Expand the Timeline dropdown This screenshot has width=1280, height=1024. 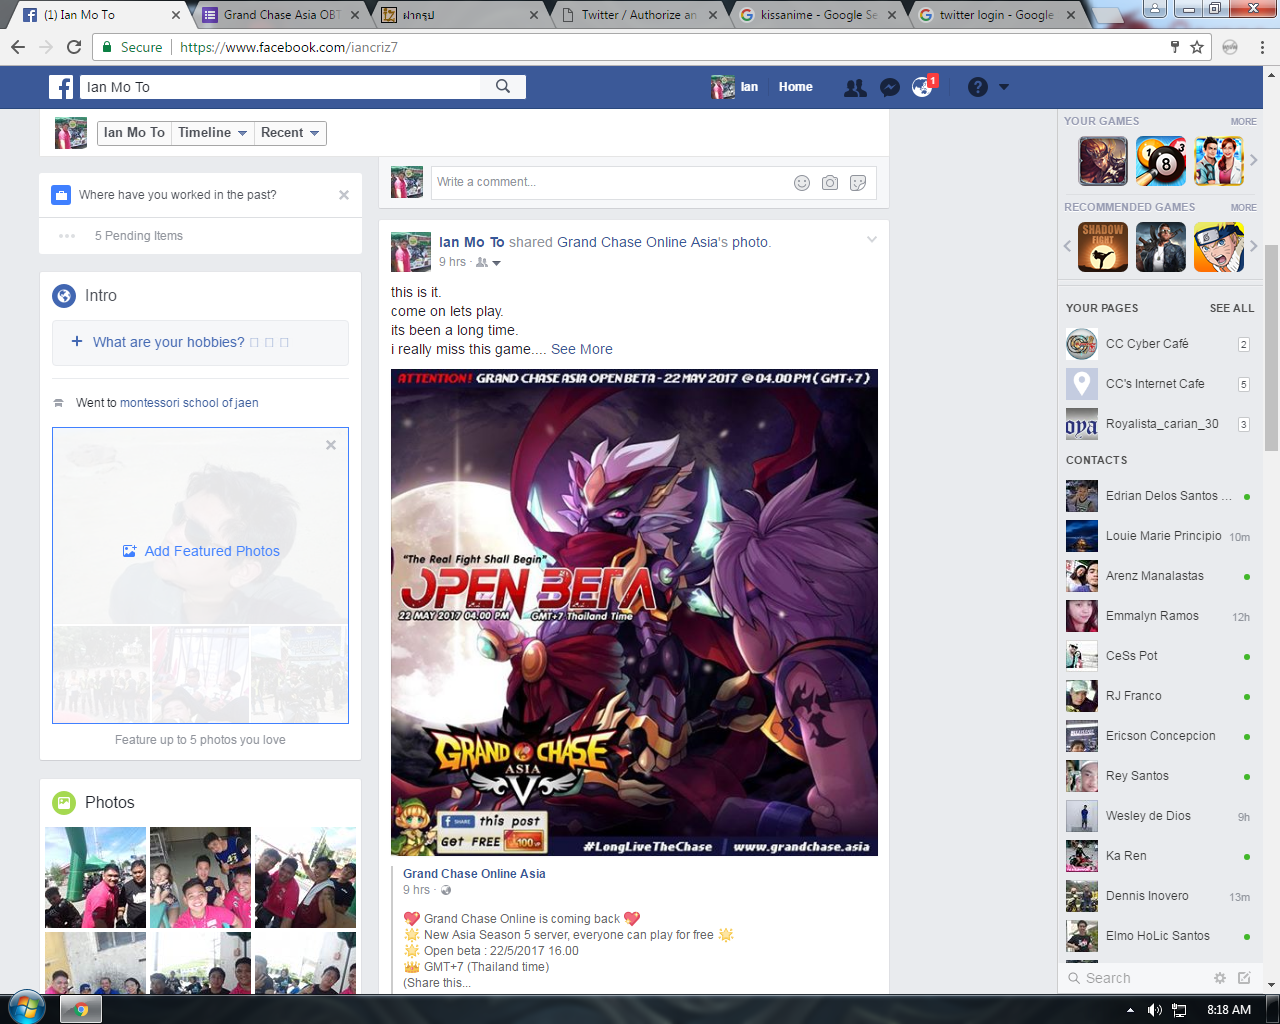click(212, 133)
